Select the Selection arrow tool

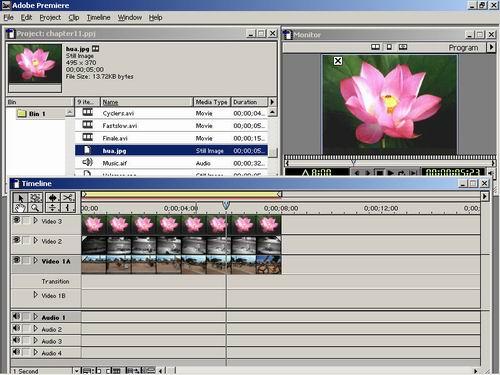20,198
